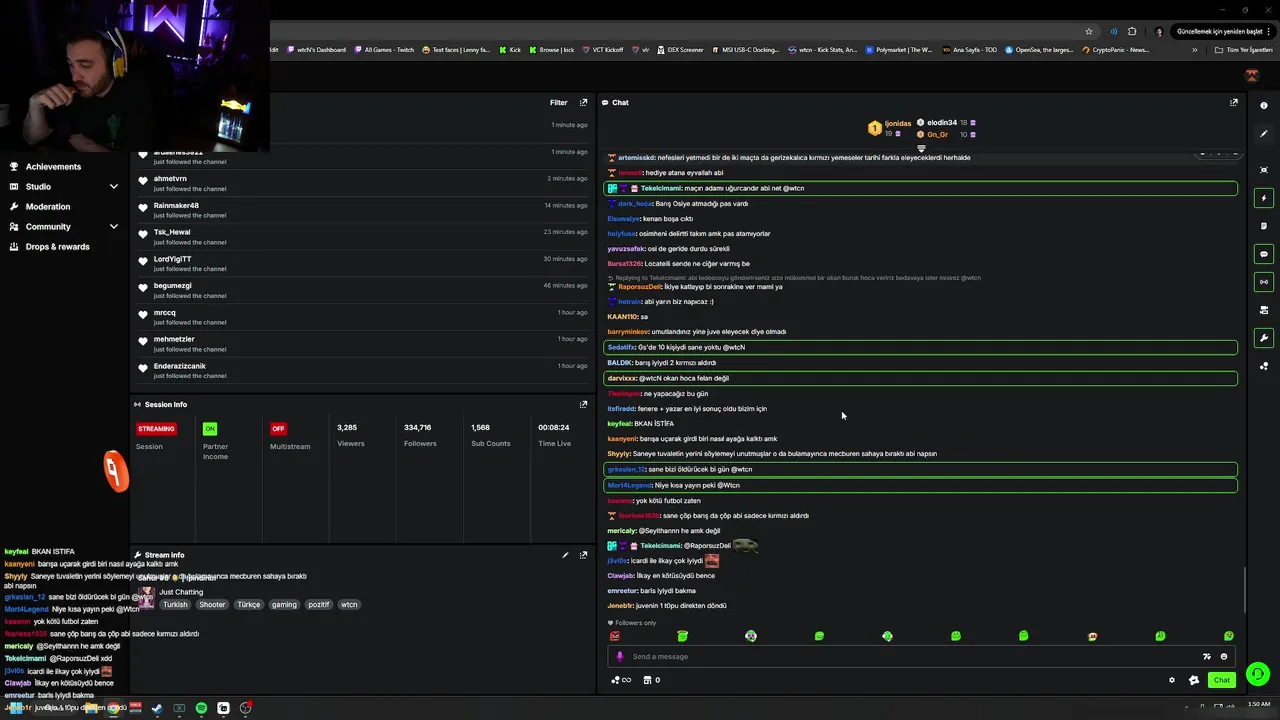Click the green Chat send button

coord(1221,680)
